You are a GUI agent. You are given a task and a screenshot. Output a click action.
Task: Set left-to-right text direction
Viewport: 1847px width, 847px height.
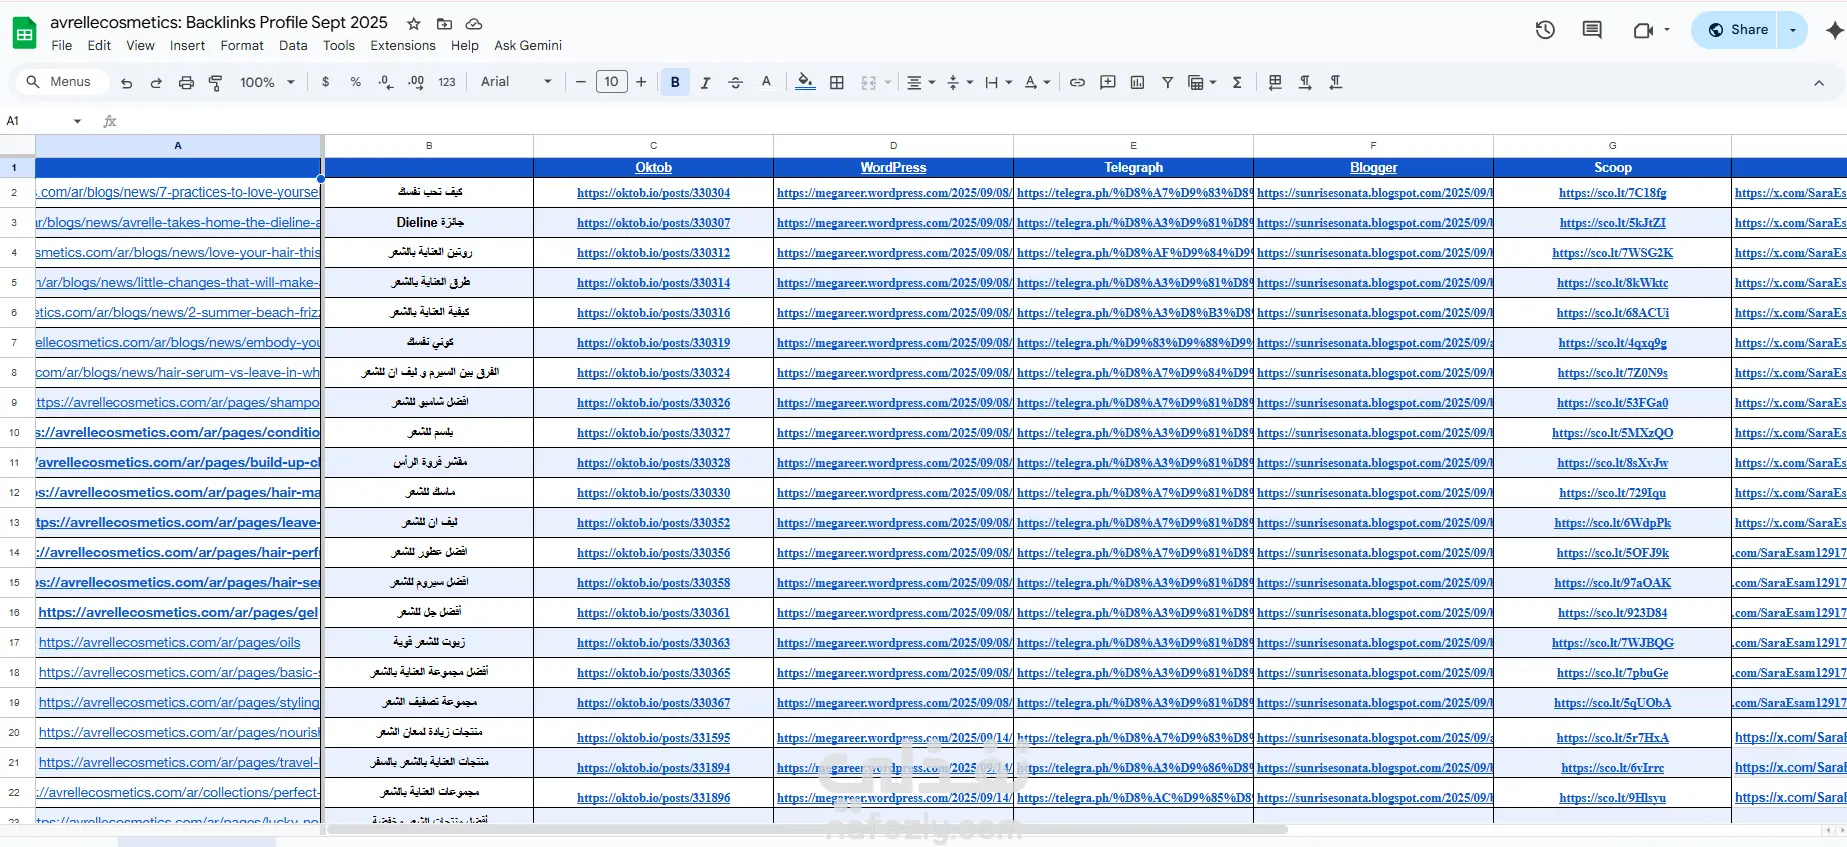(x=1305, y=82)
